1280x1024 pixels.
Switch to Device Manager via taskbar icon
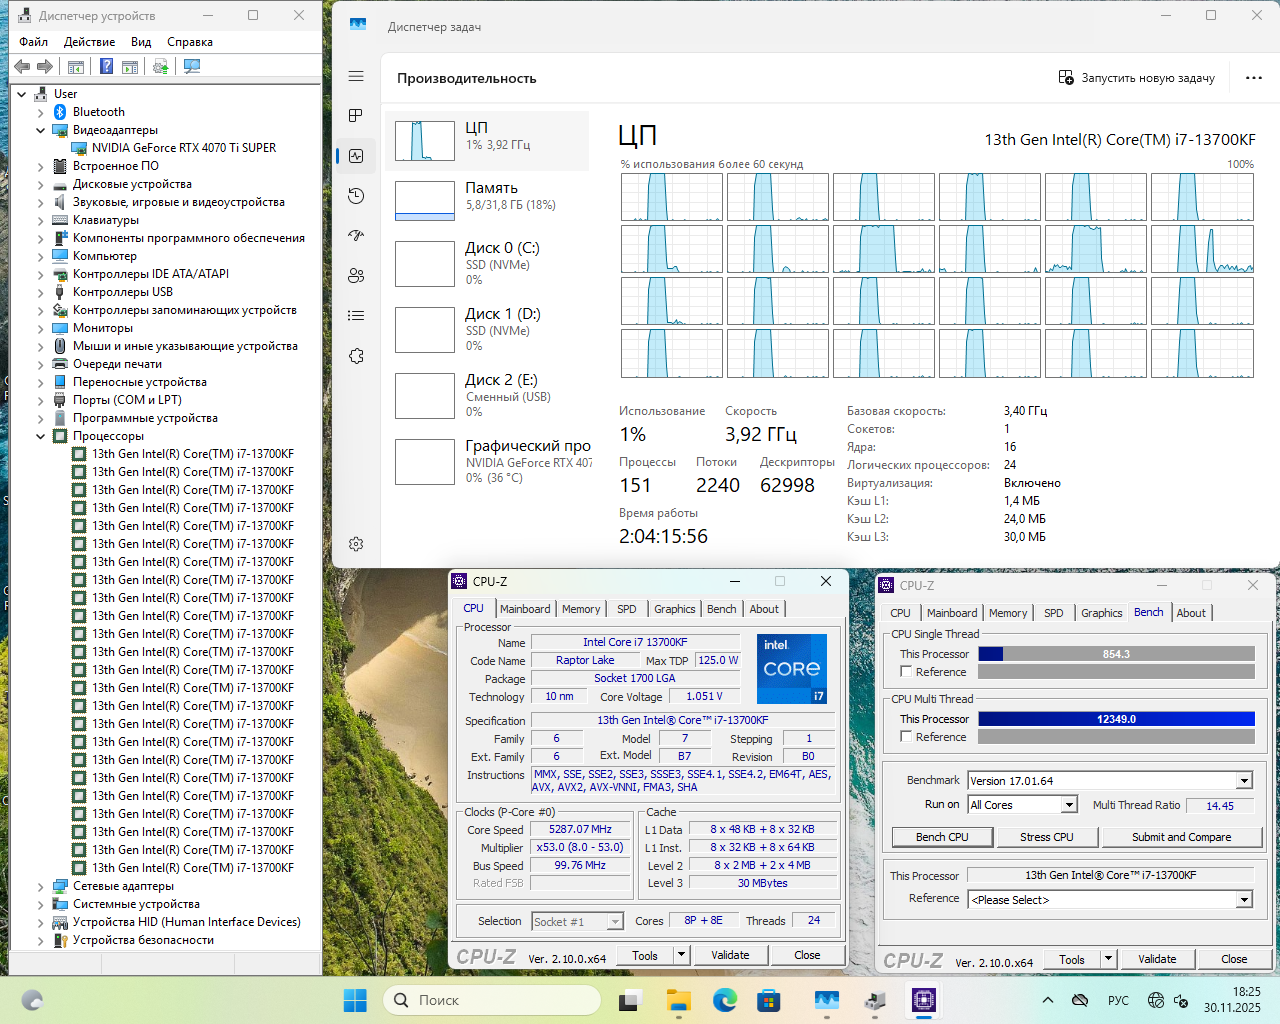[x=875, y=1000]
